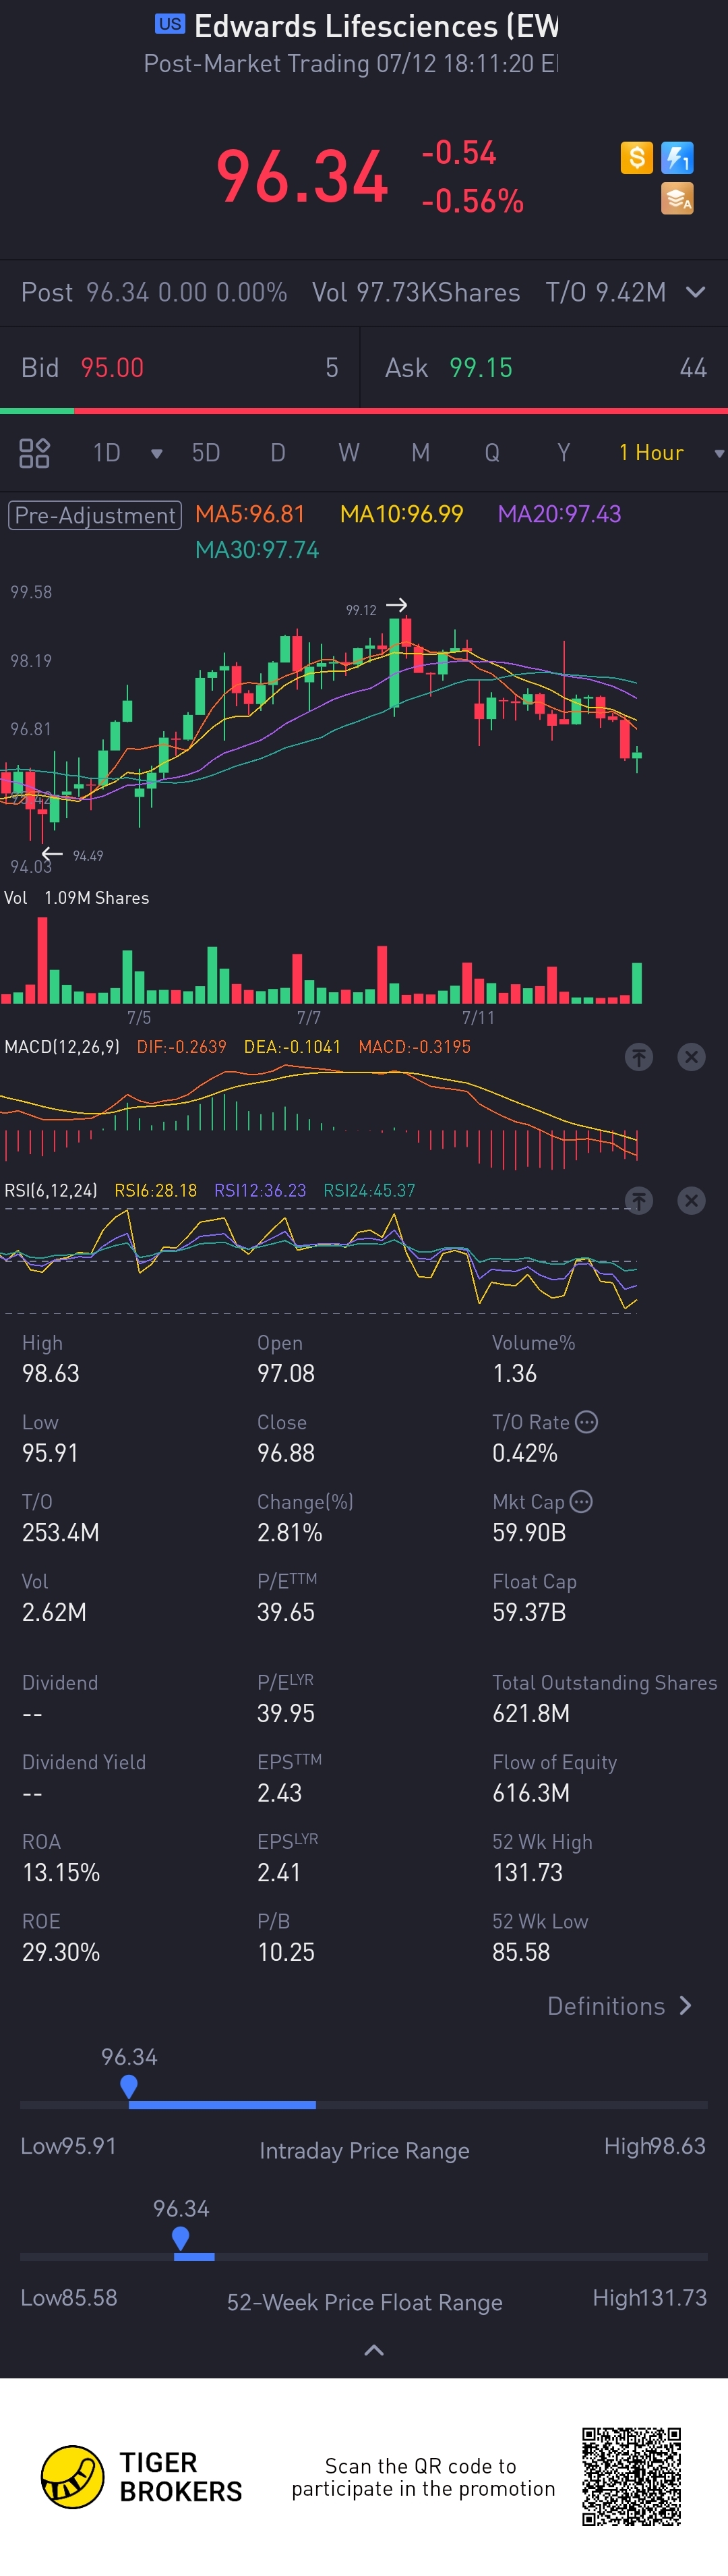728x2576 pixels.
Task: Tap the stacked layers icon
Action: 677,199
